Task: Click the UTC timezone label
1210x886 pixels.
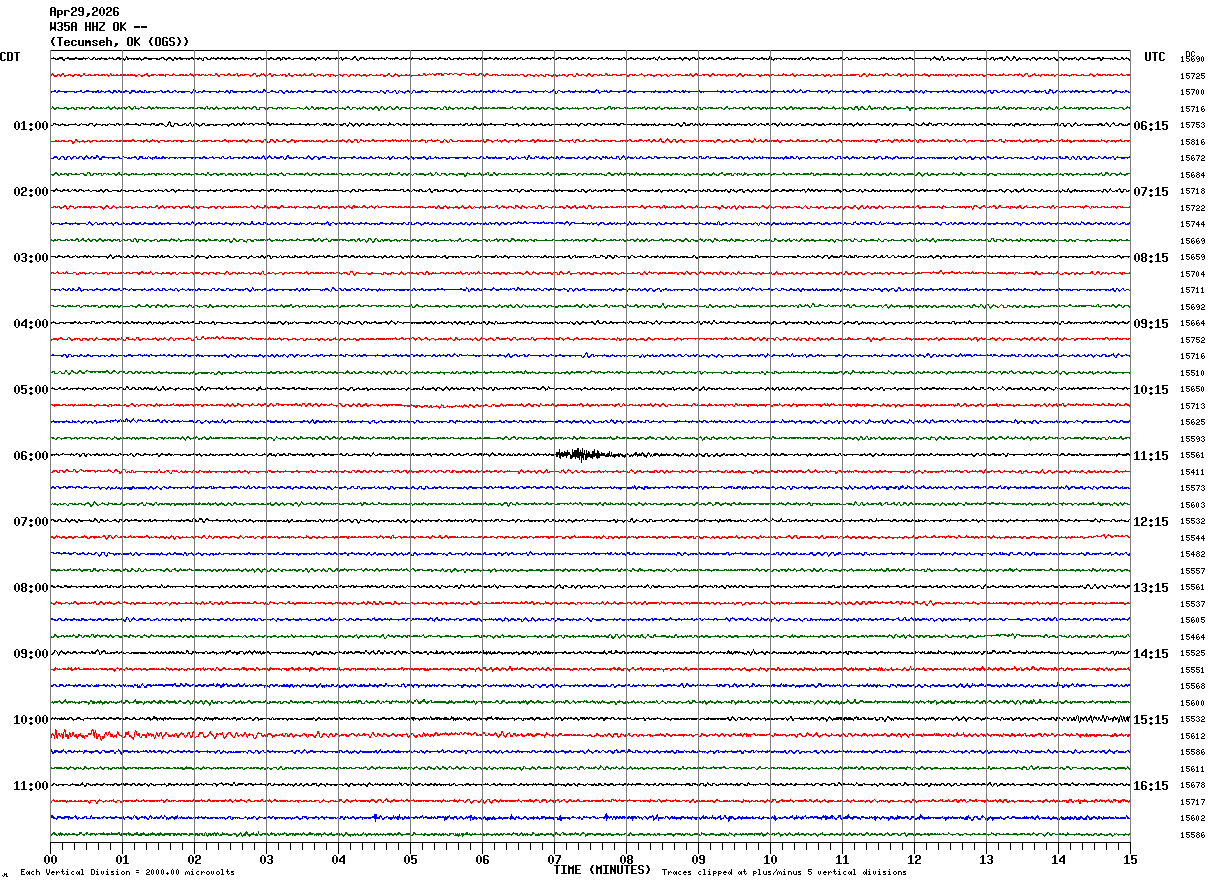Action: tap(1155, 57)
